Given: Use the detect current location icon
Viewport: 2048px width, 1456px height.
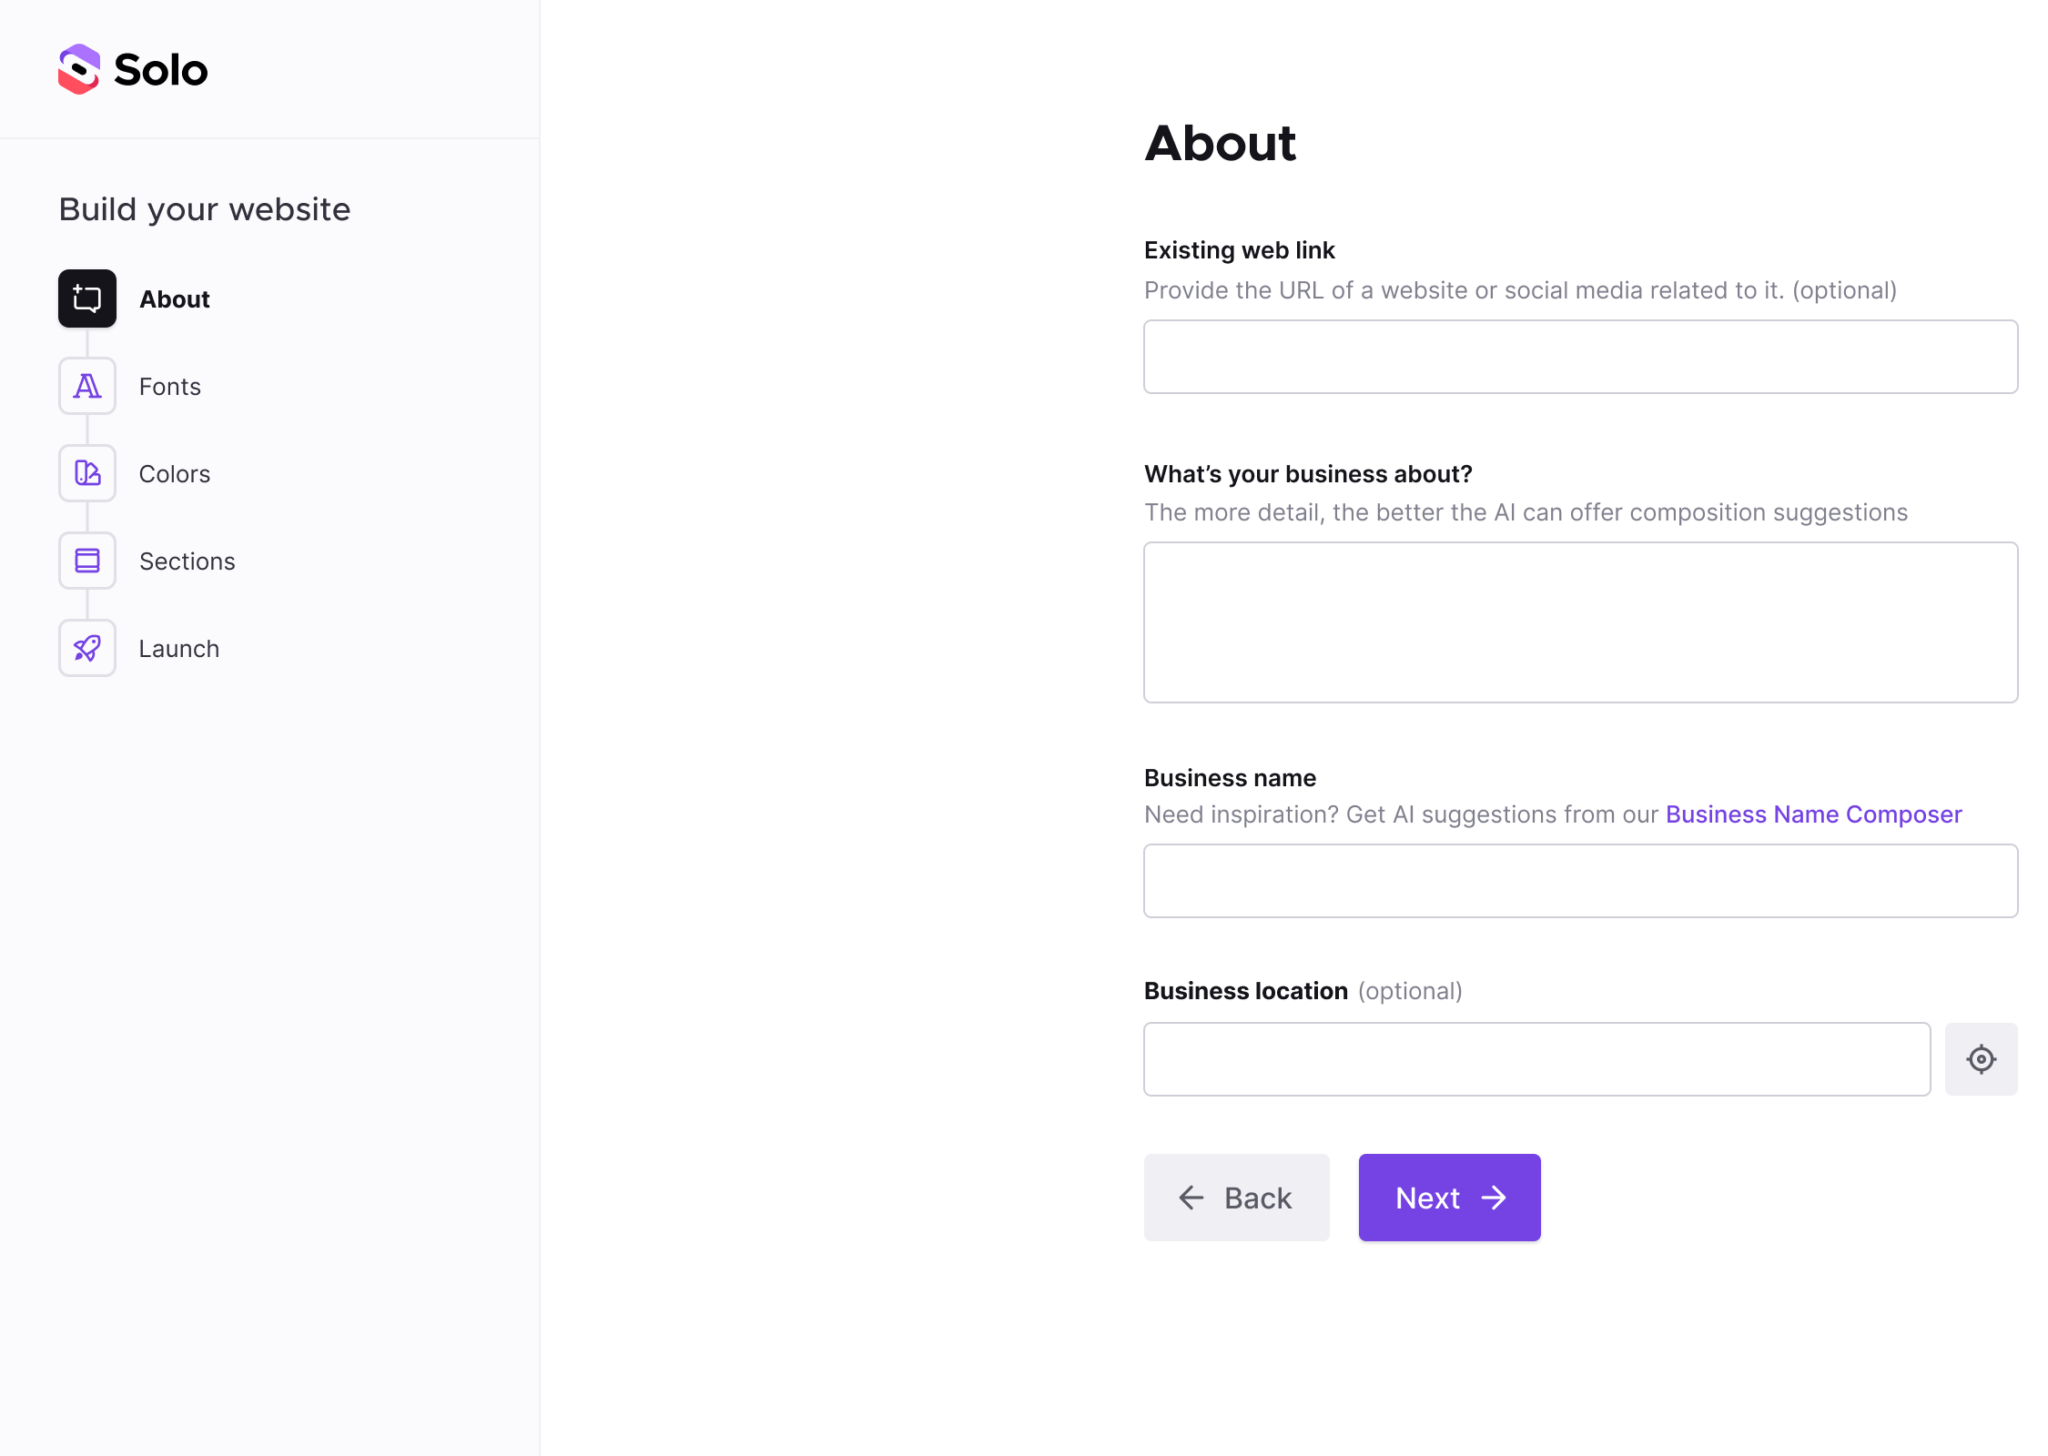Looking at the screenshot, I should pyautogui.click(x=1980, y=1059).
